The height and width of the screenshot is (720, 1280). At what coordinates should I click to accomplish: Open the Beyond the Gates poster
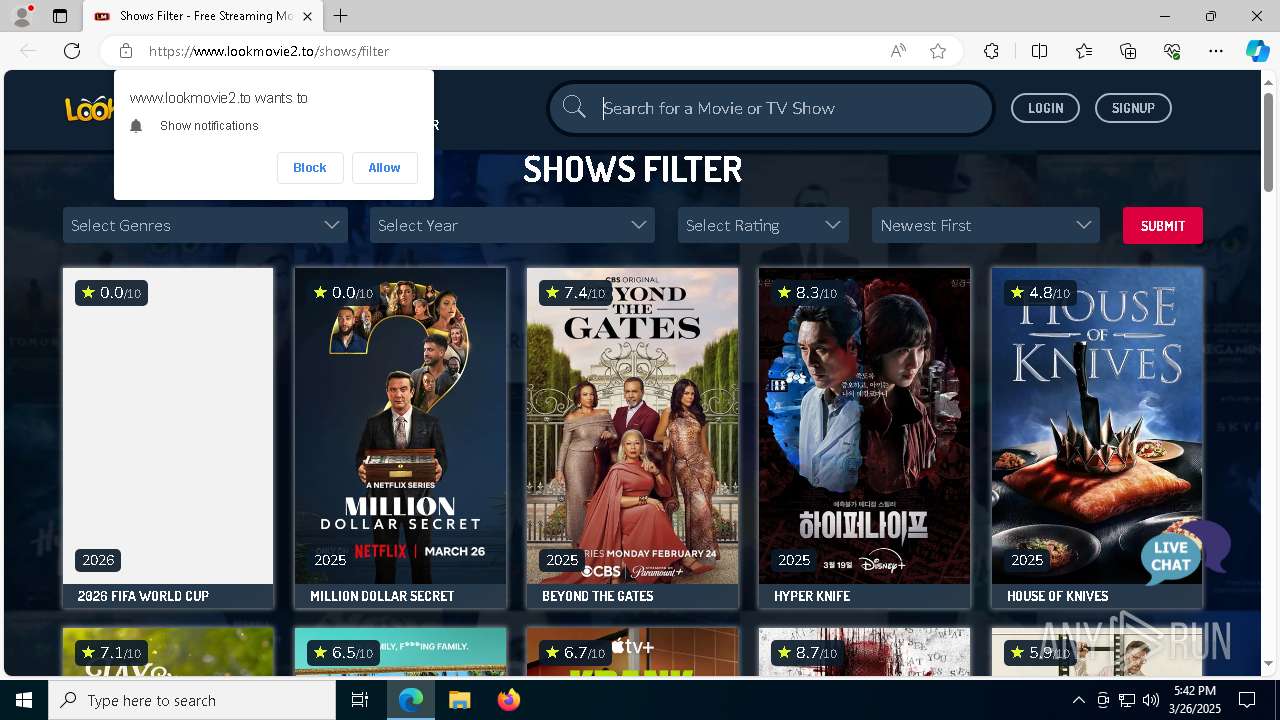[632, 426]
